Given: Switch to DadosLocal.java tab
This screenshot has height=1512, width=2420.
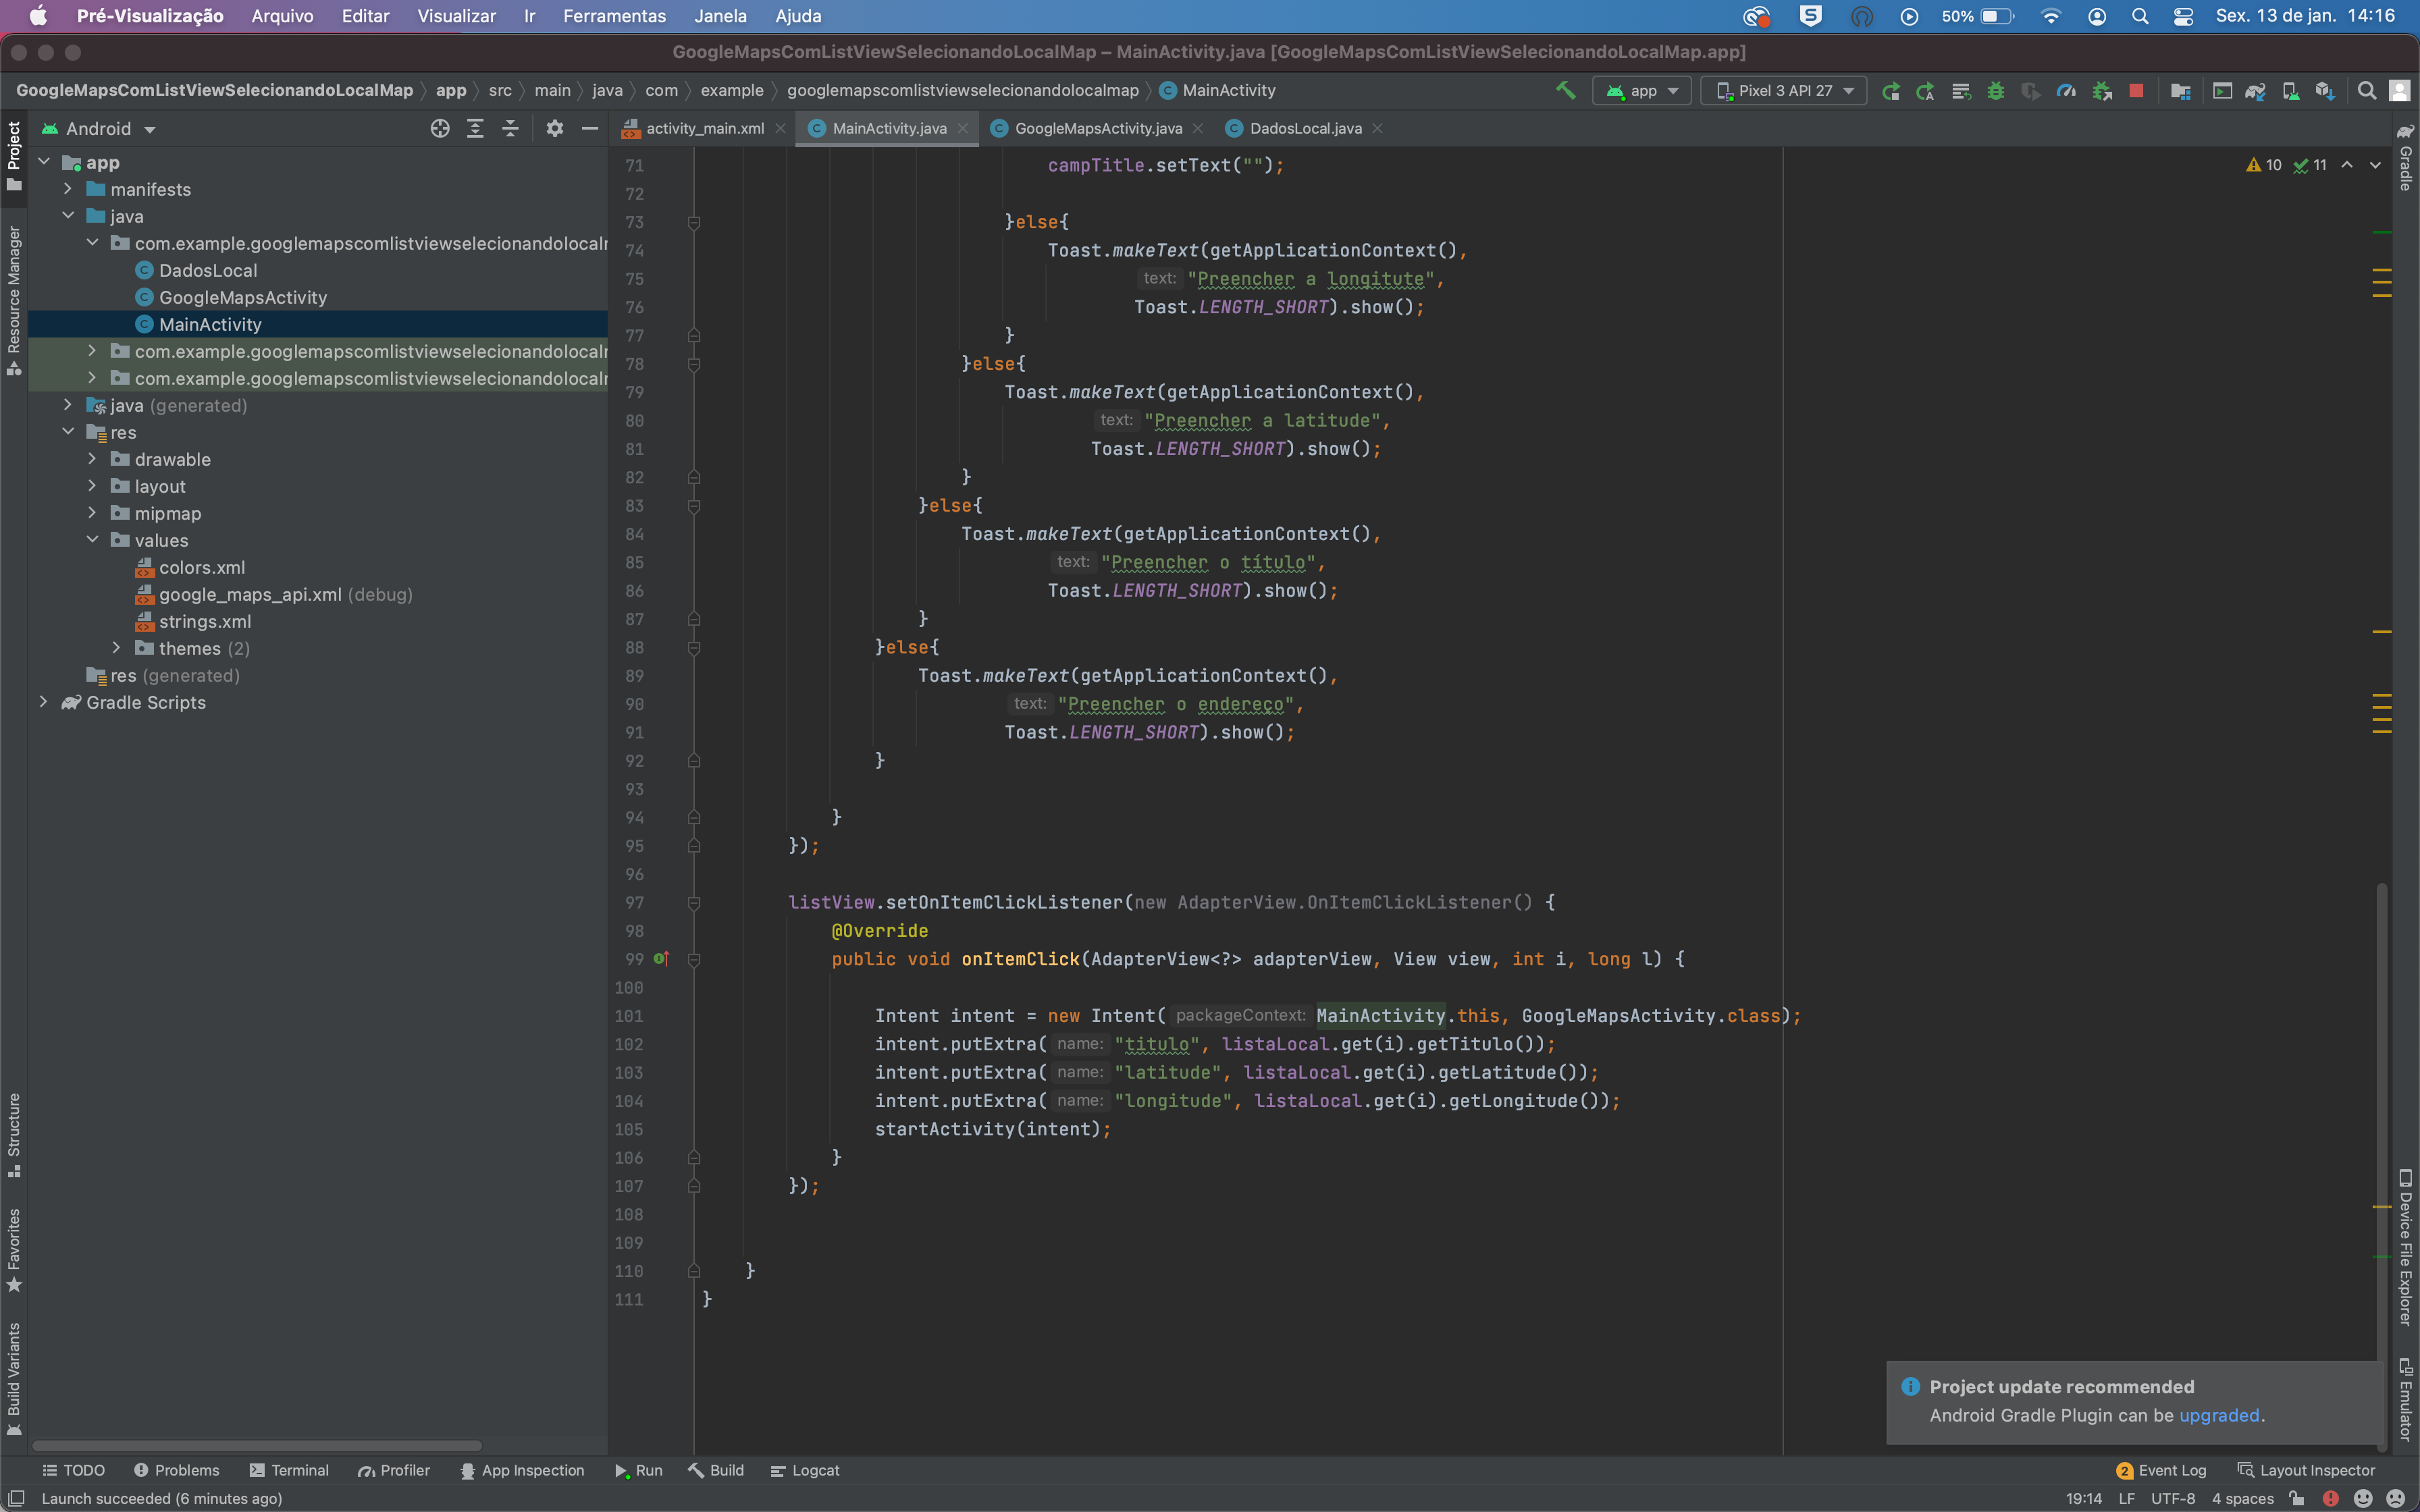Looking at the screenshot, I should tap(1305, 128).
